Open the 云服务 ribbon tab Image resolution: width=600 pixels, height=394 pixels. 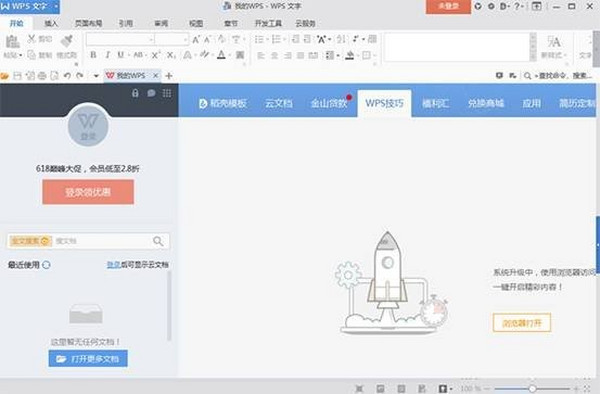tap(305, 23)
